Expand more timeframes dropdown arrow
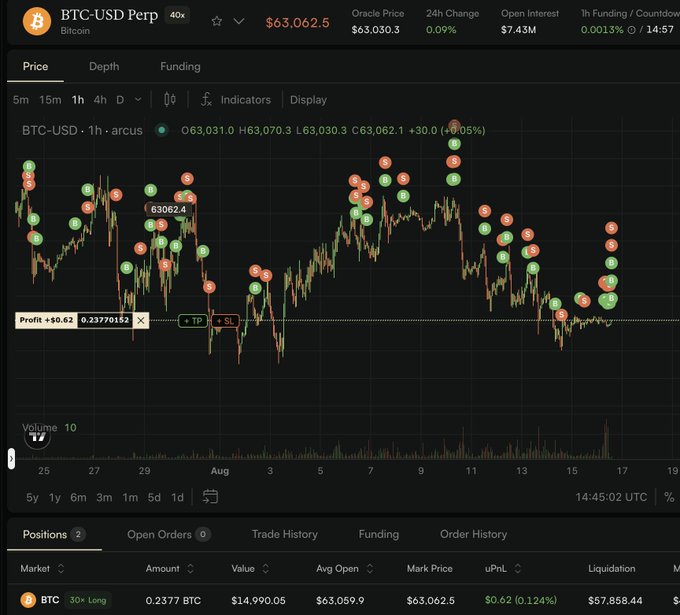This screenshot has width=680, height=615. pos(138,100)
